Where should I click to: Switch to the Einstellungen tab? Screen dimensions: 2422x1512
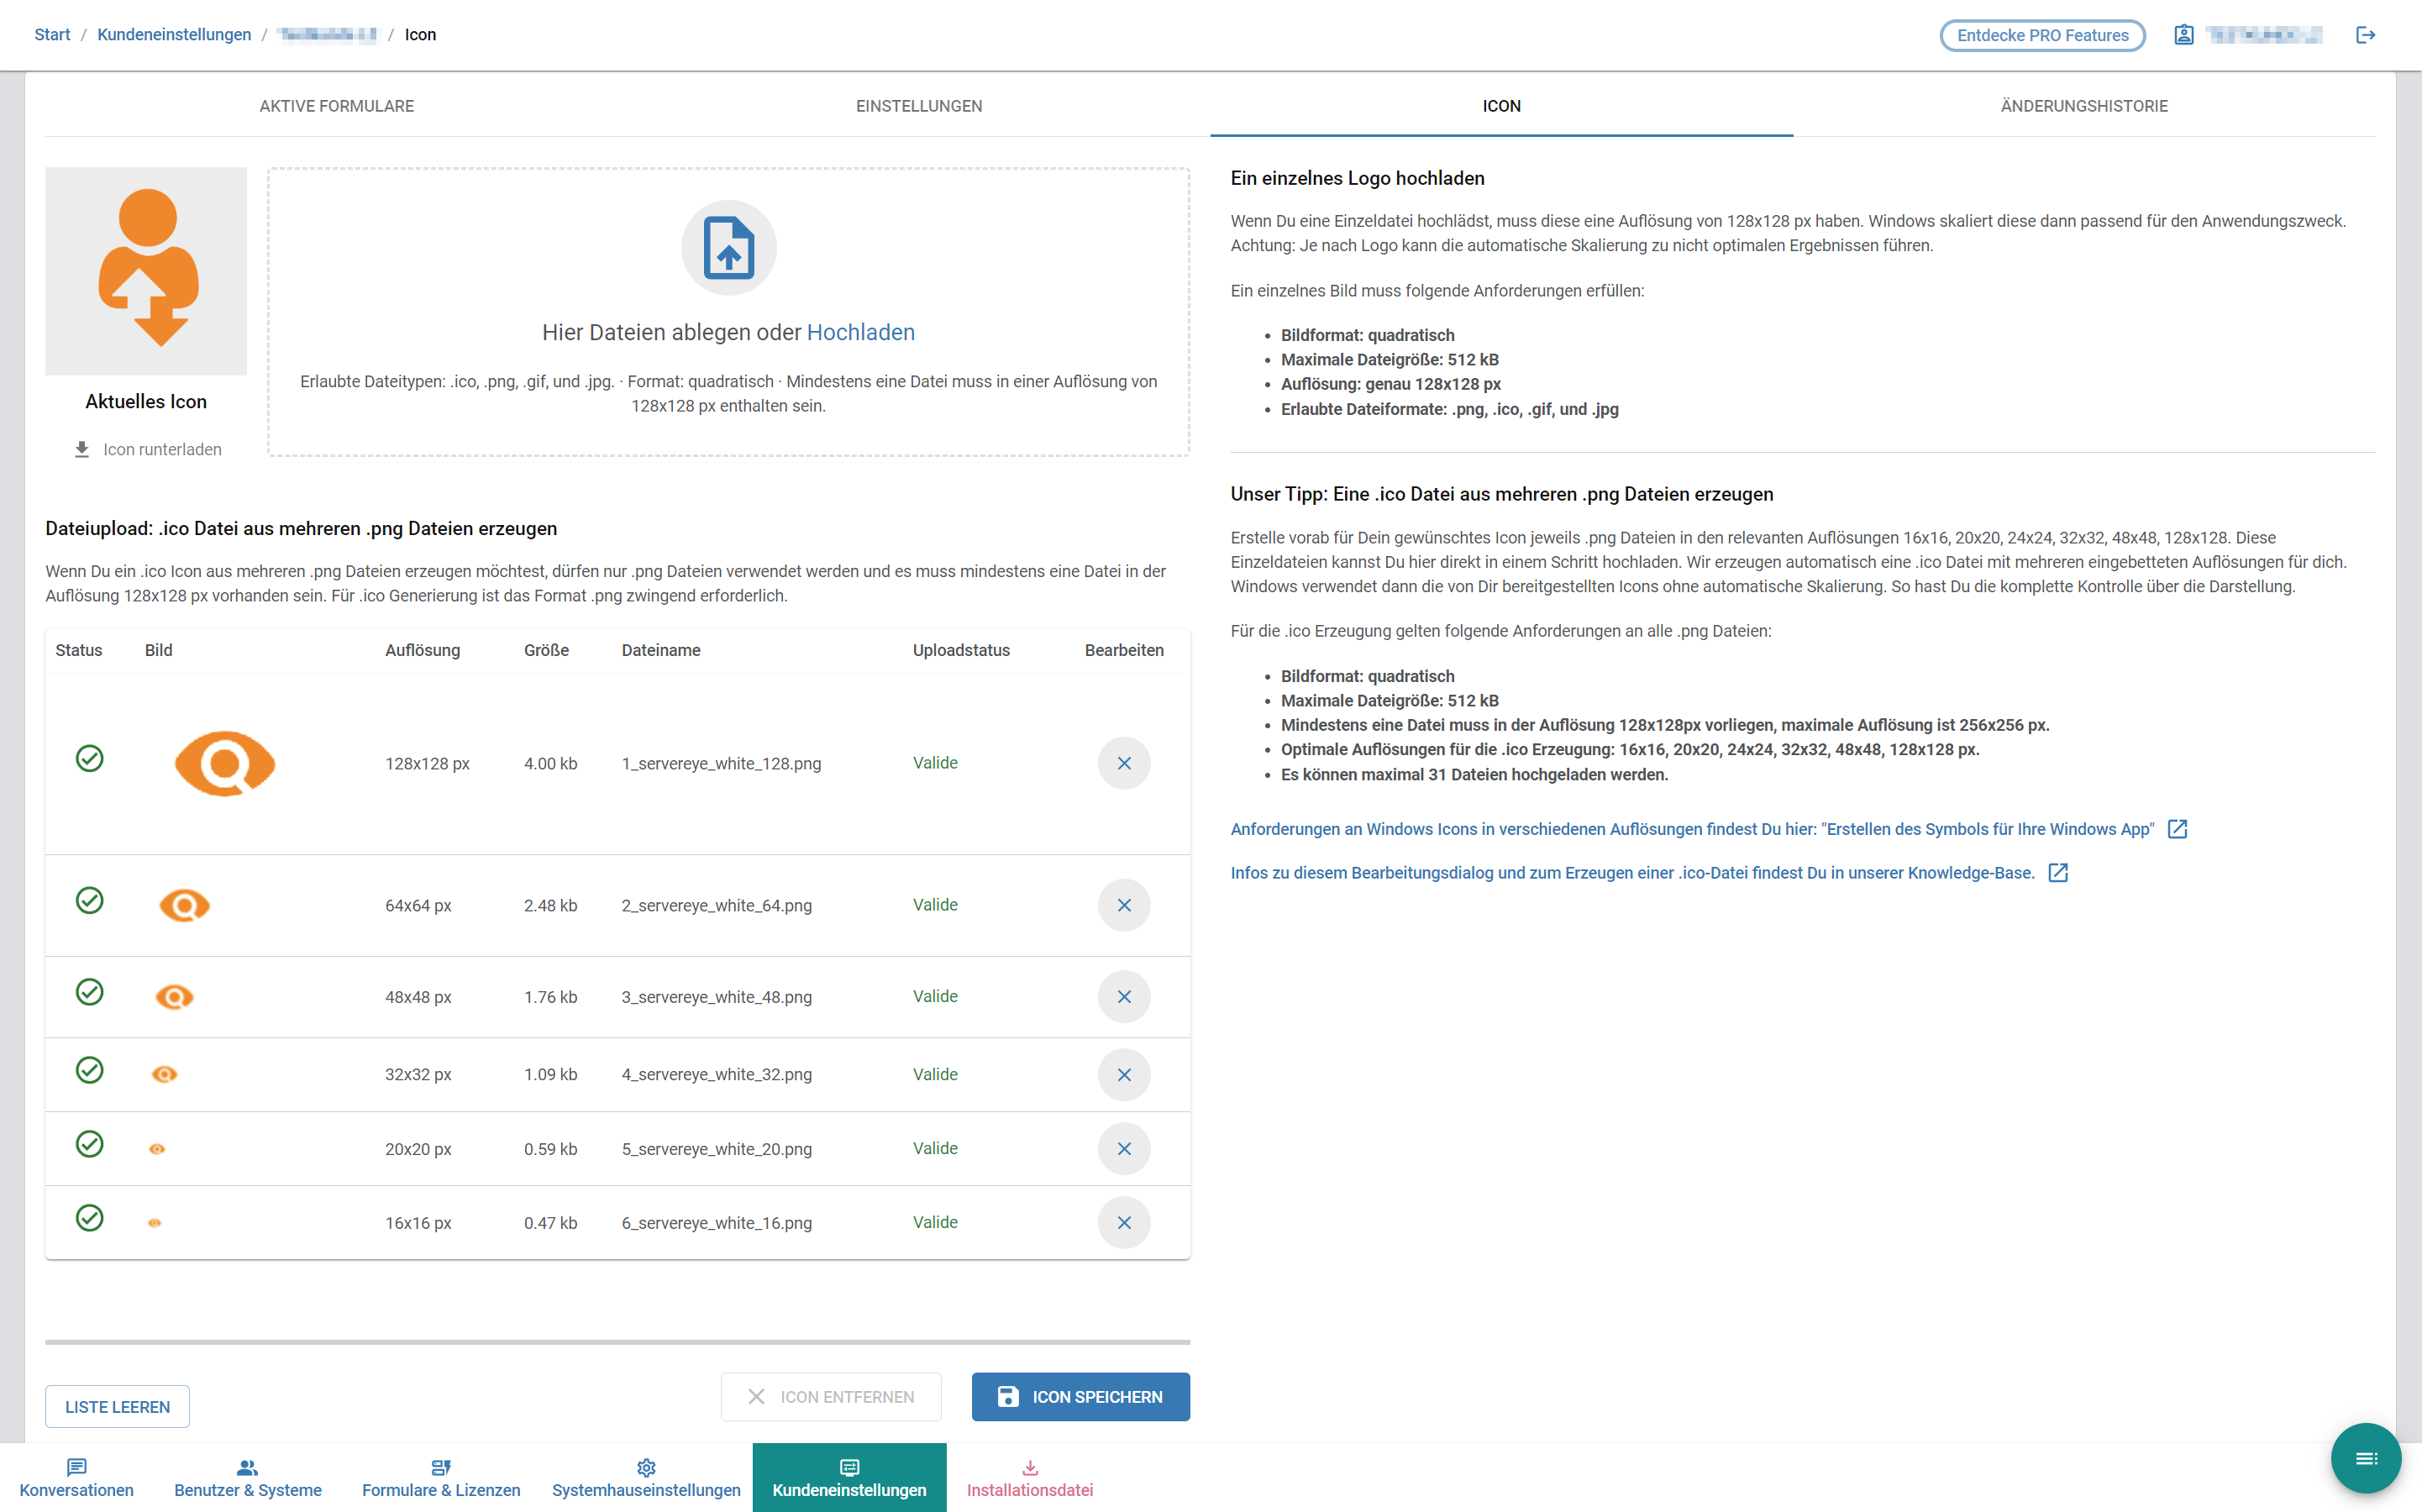[x=918, y=106]
